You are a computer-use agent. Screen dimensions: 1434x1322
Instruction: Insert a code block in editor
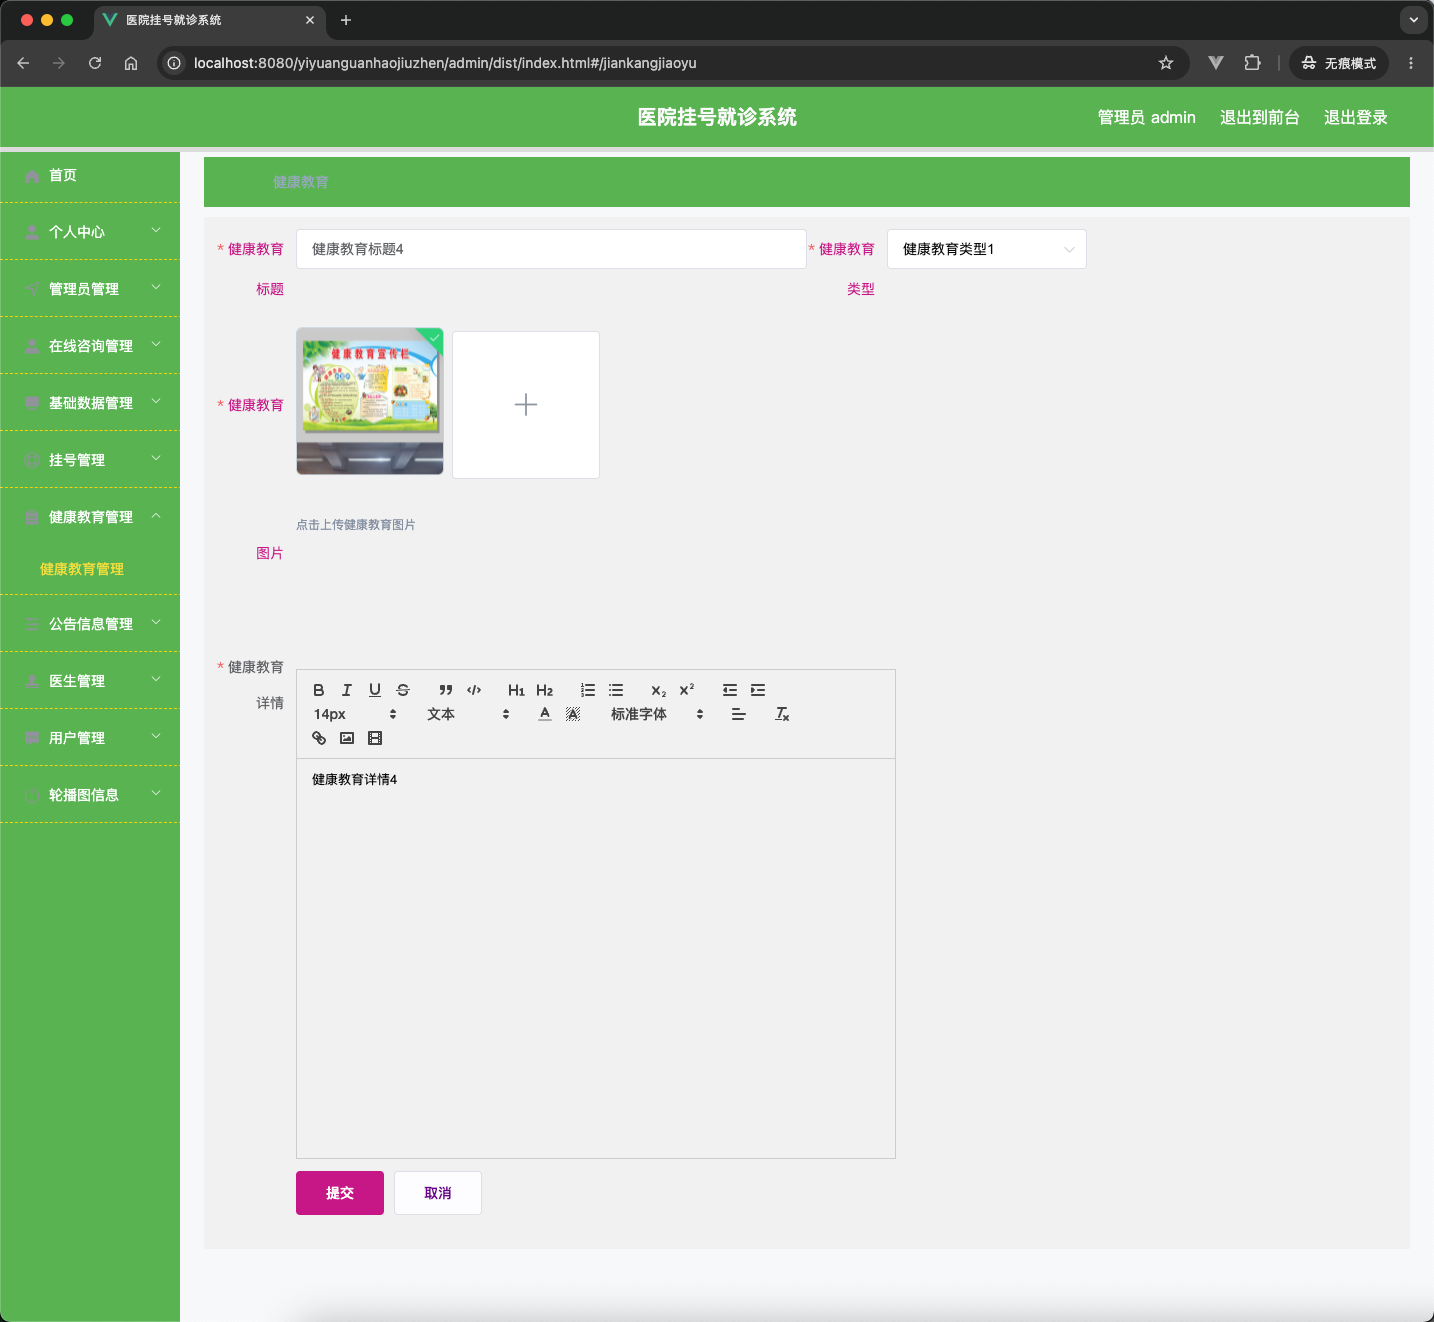coord(474,690)
